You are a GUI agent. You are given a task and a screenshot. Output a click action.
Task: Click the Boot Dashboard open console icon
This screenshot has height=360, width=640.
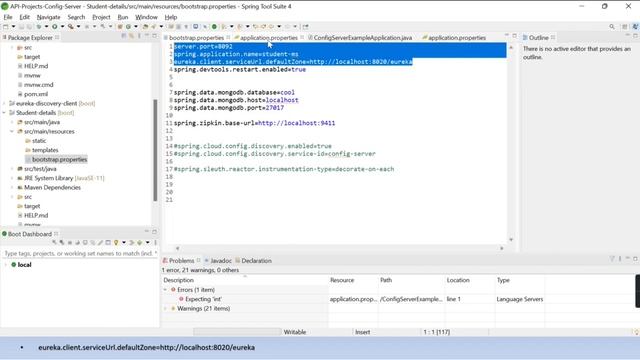pos(85,242)
